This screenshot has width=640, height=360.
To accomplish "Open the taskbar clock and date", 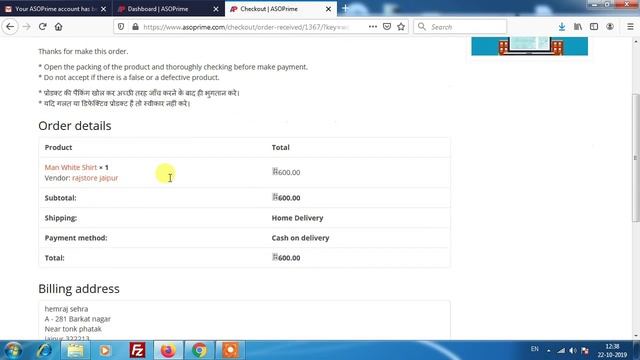I will 612,351.
